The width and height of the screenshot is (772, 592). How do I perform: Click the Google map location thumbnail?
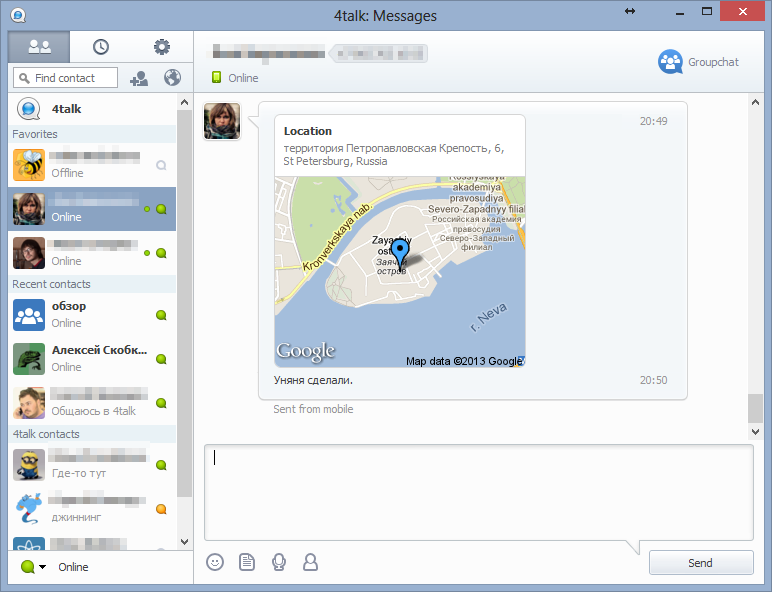[399, 272]
